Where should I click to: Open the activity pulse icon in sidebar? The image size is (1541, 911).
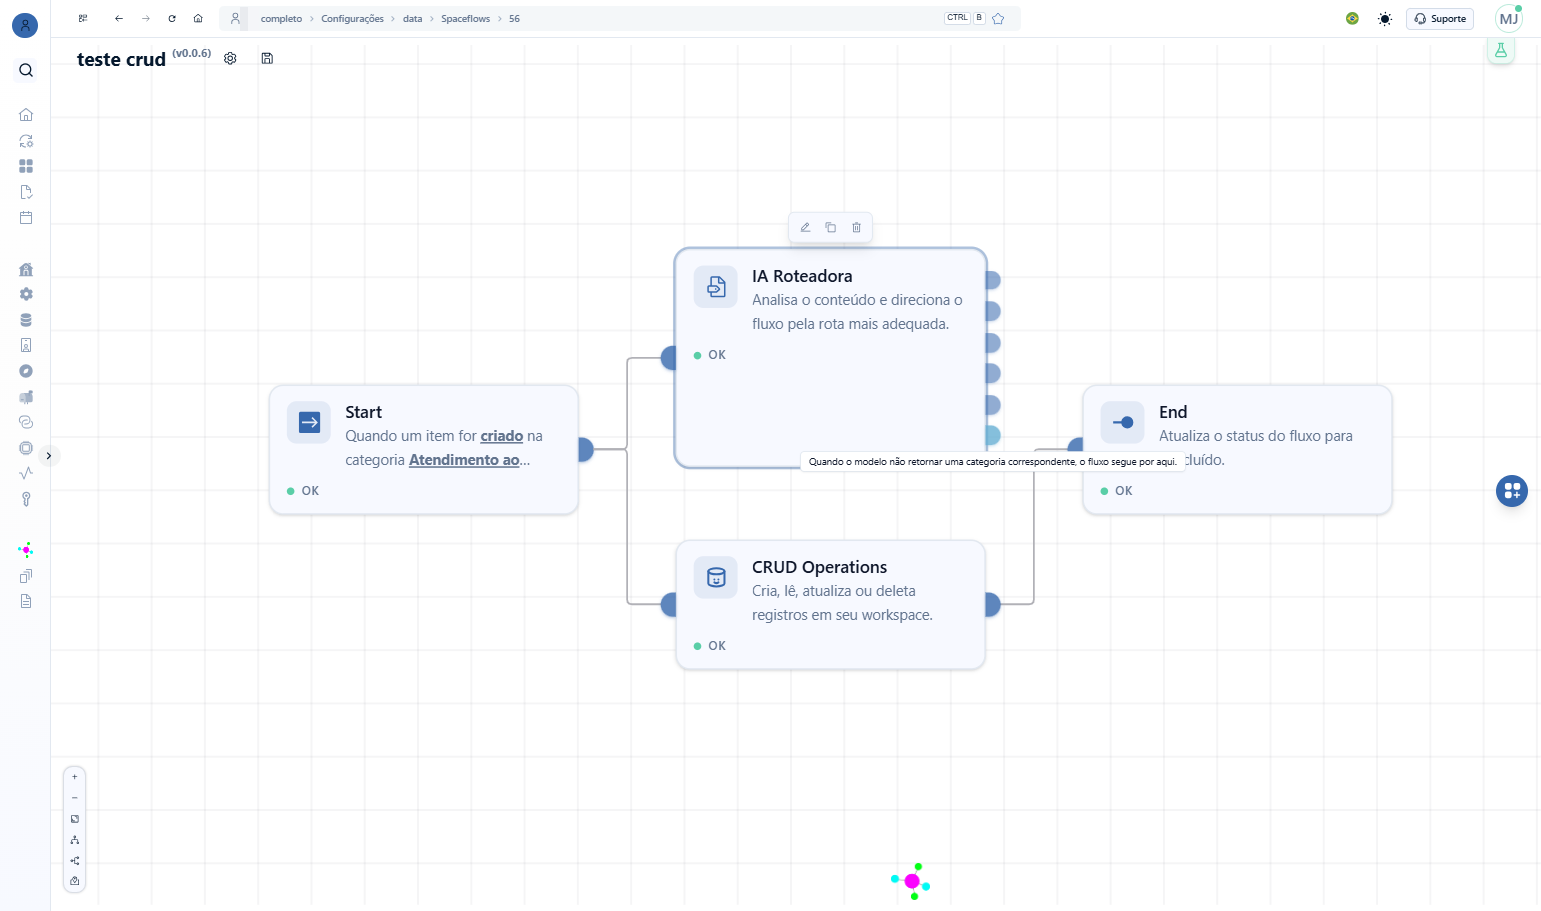(x=26, y=473)
